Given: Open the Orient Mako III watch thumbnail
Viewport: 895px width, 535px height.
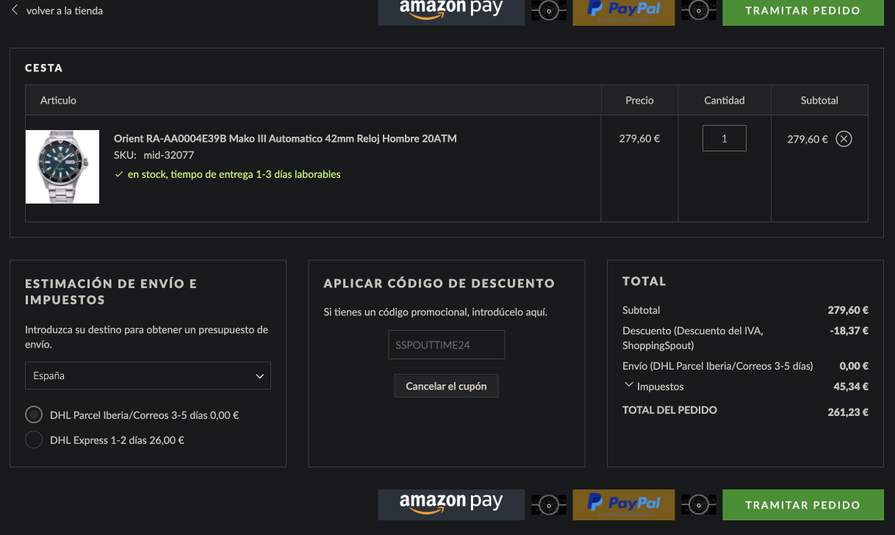Looking at the screenshot, I should [x=62, y=167].
